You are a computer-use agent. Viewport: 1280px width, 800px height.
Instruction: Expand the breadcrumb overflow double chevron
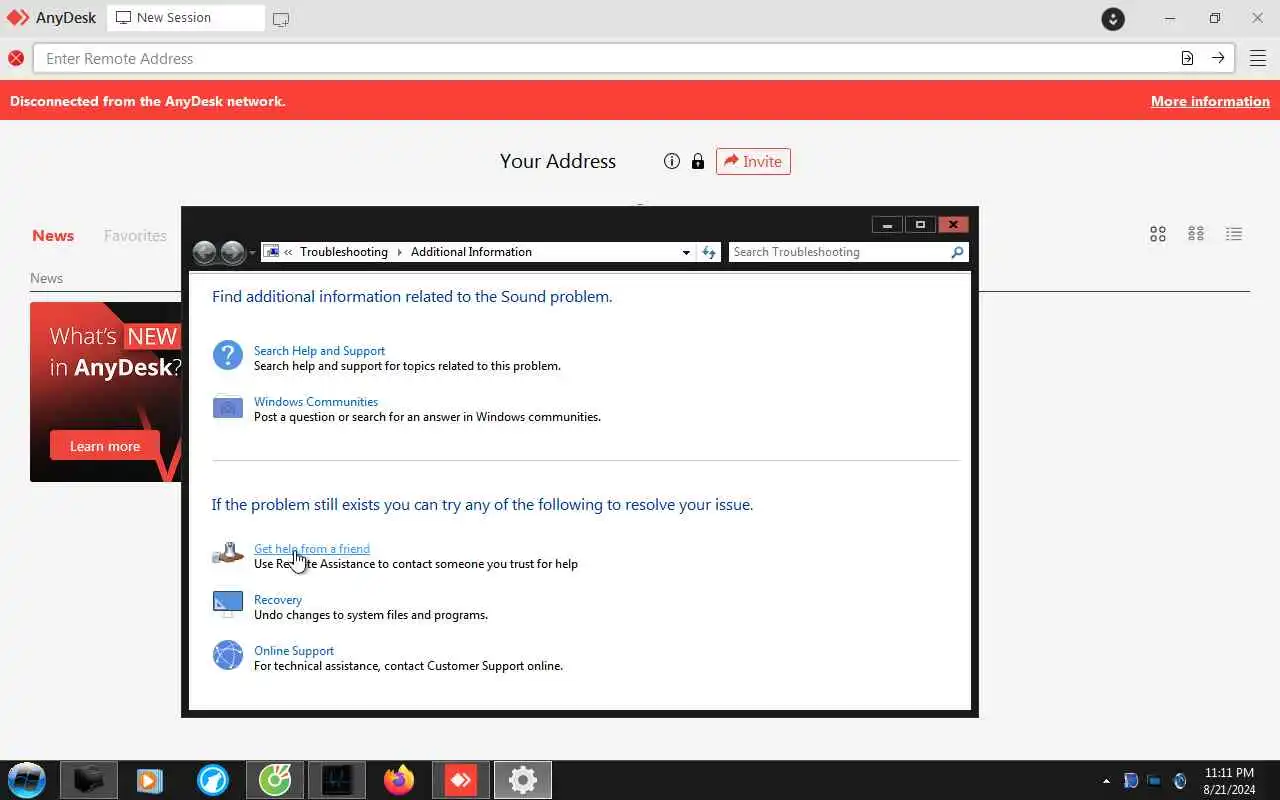288,252
